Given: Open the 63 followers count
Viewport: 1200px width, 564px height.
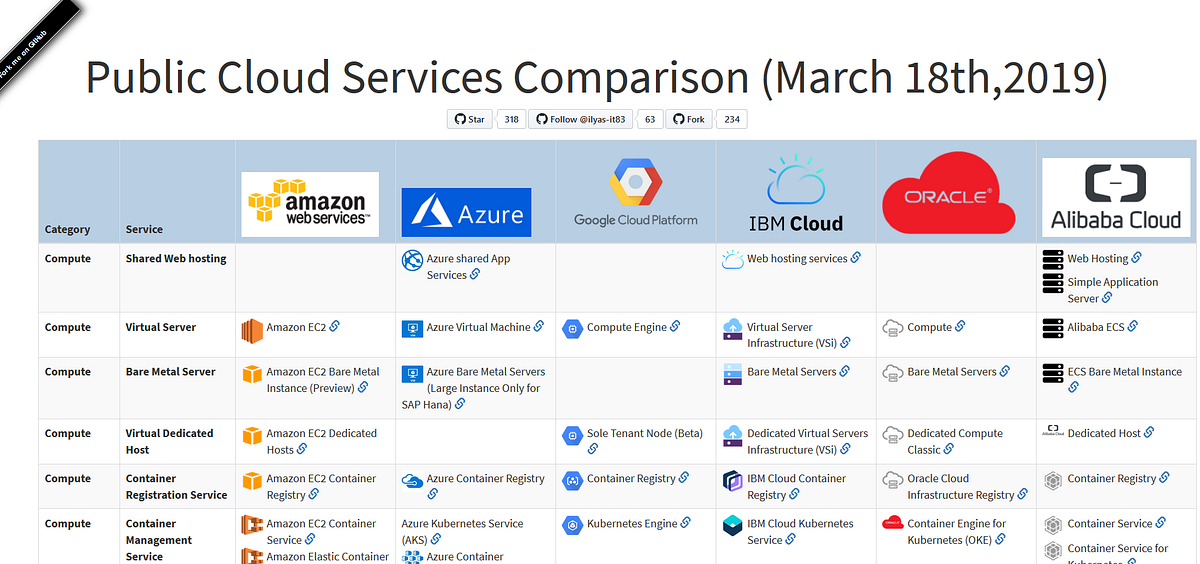Looking at the screenshot, I should 650,119.
